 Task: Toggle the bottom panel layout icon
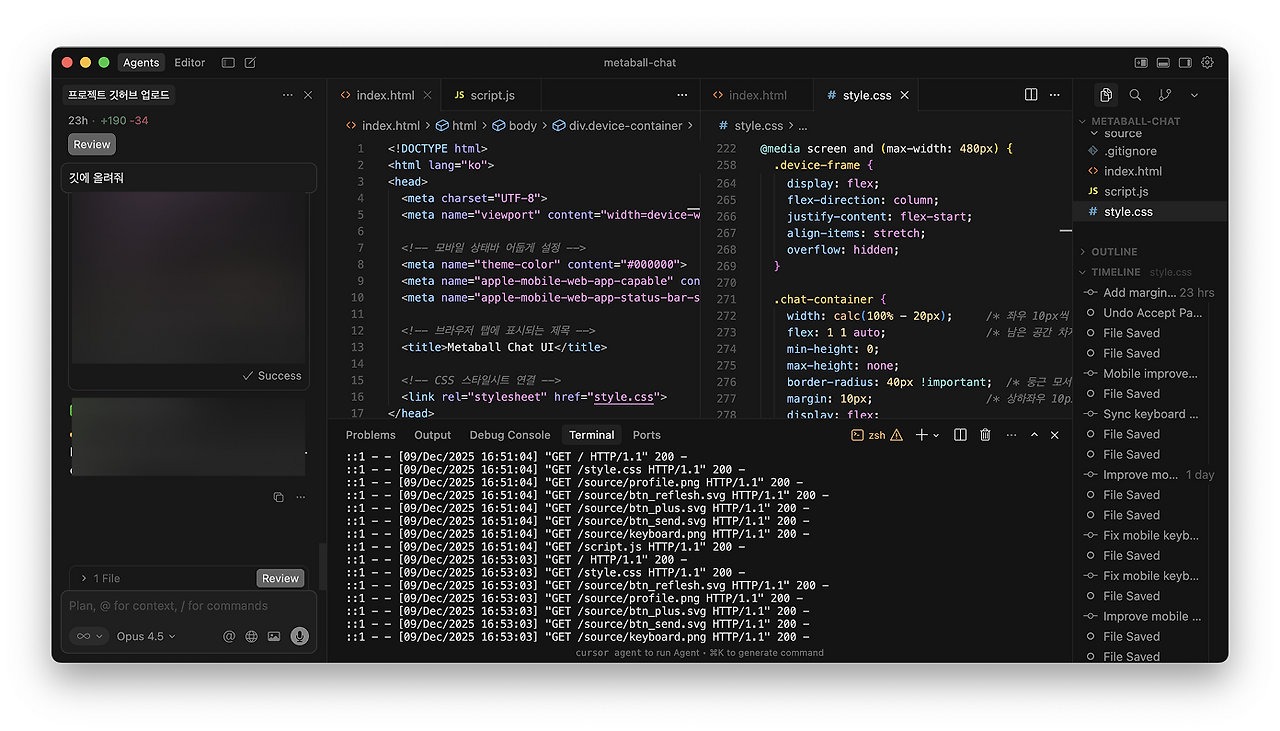click(x=1163, y=62)
